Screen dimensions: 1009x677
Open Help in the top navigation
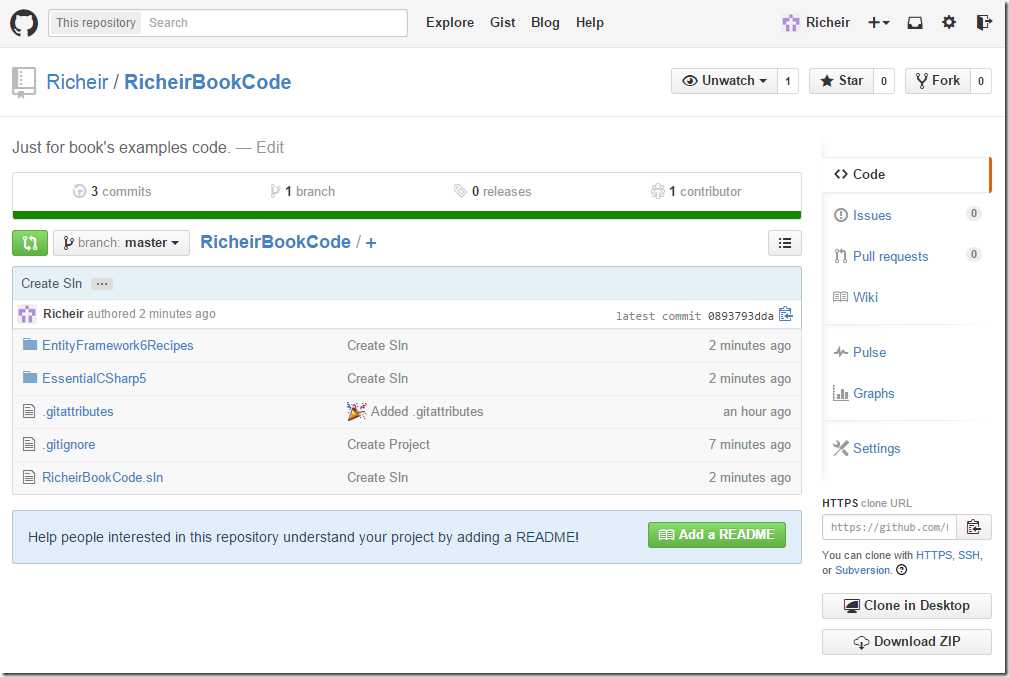[x=589, y=23]
